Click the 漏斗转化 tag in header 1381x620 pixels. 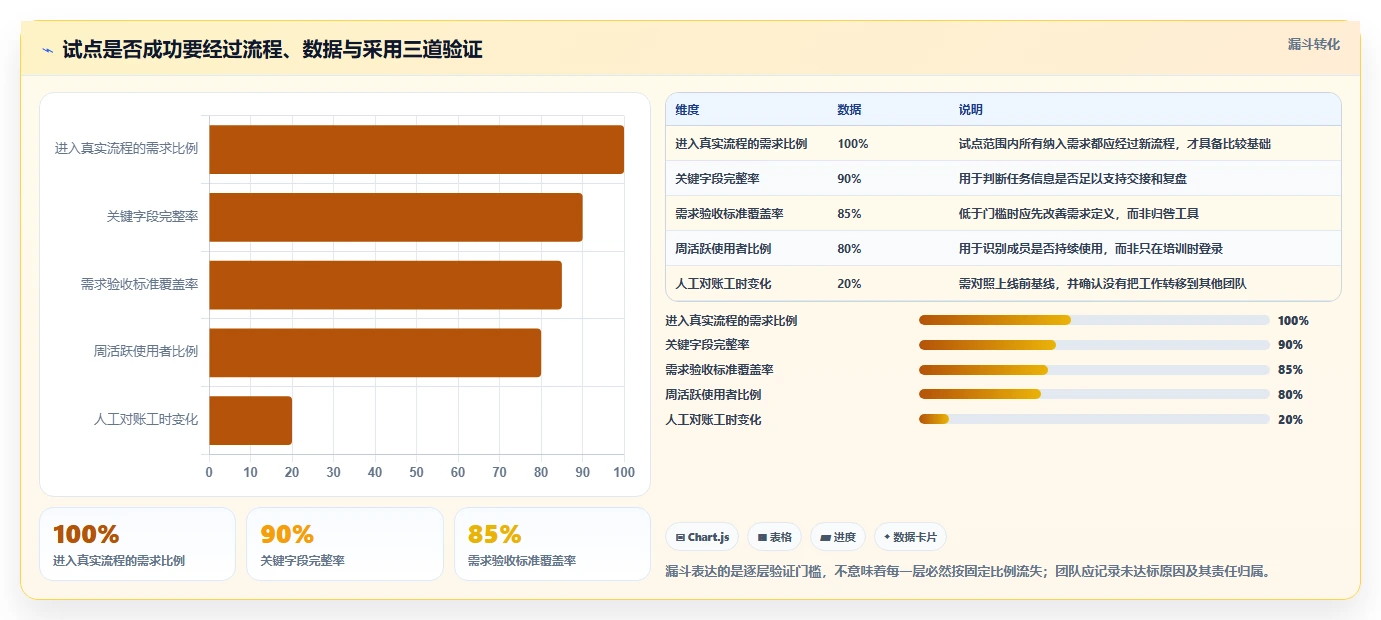(1313, 44)
